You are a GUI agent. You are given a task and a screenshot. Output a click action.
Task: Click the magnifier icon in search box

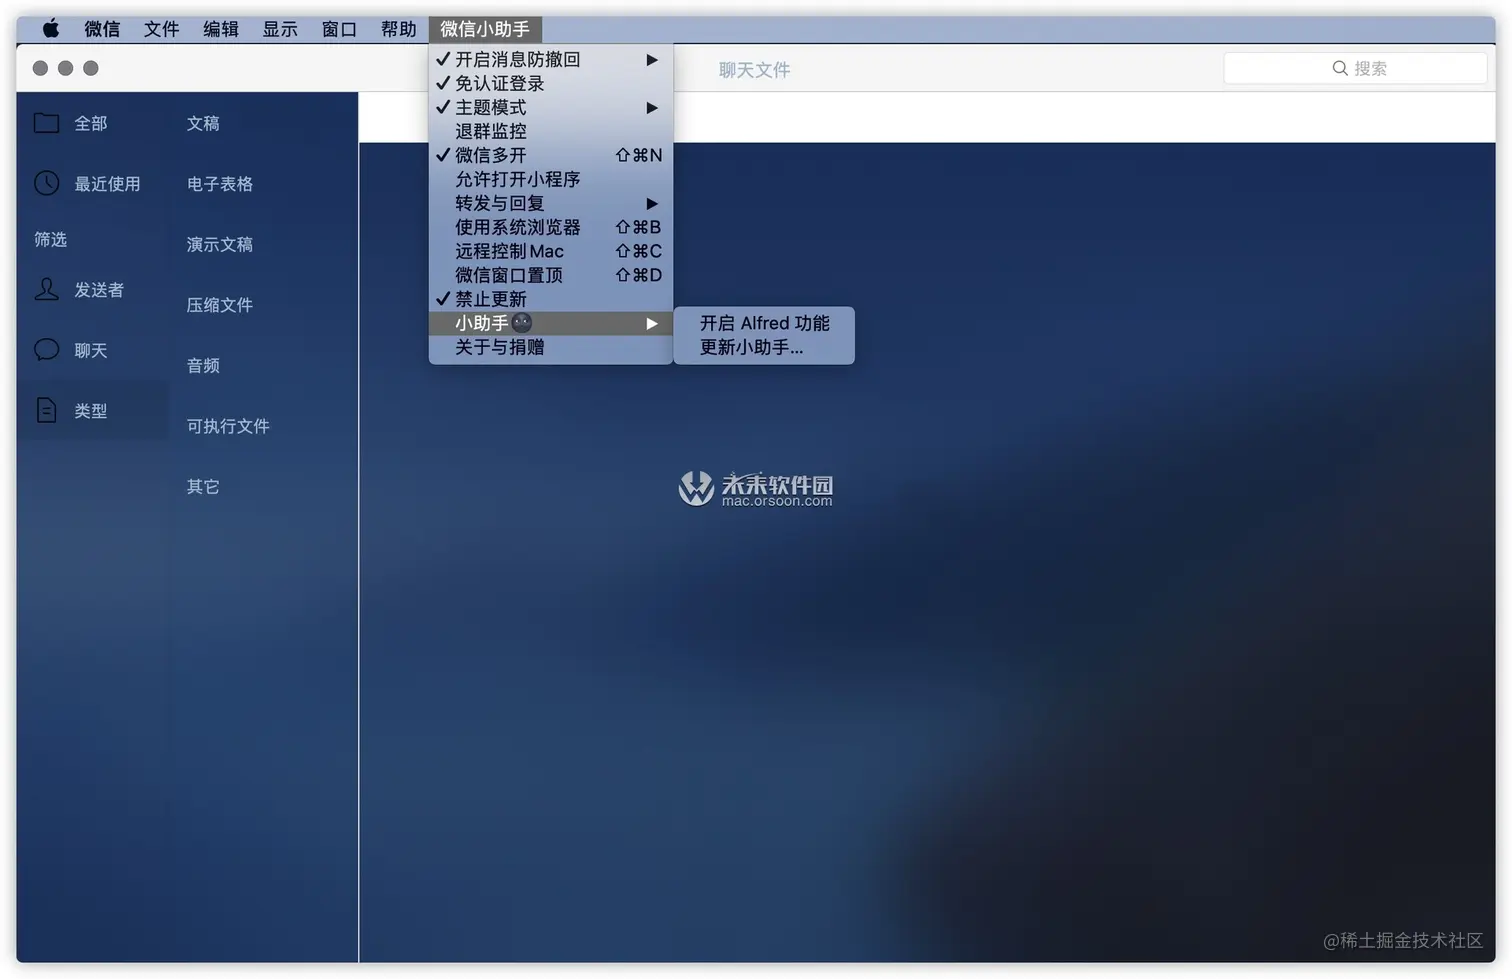coord(1339,68)
